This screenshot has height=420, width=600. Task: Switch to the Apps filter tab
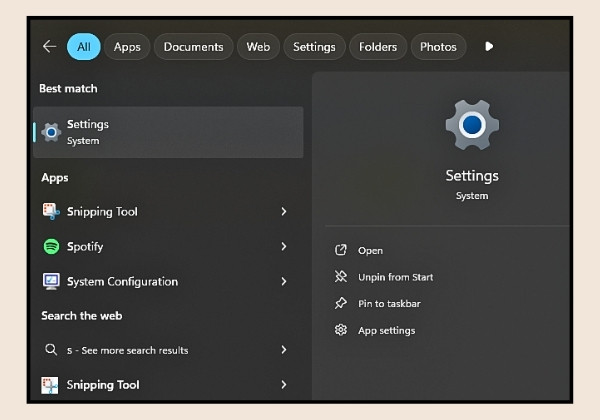[127, 47]
